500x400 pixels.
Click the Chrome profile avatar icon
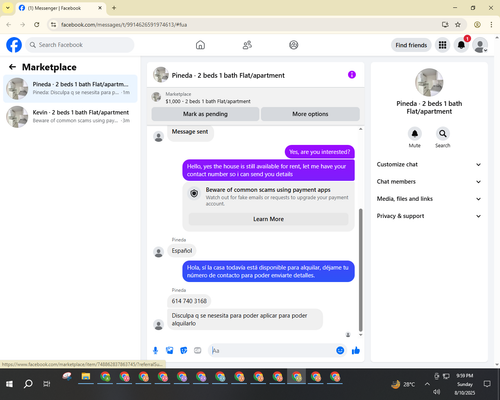point(477,25)
